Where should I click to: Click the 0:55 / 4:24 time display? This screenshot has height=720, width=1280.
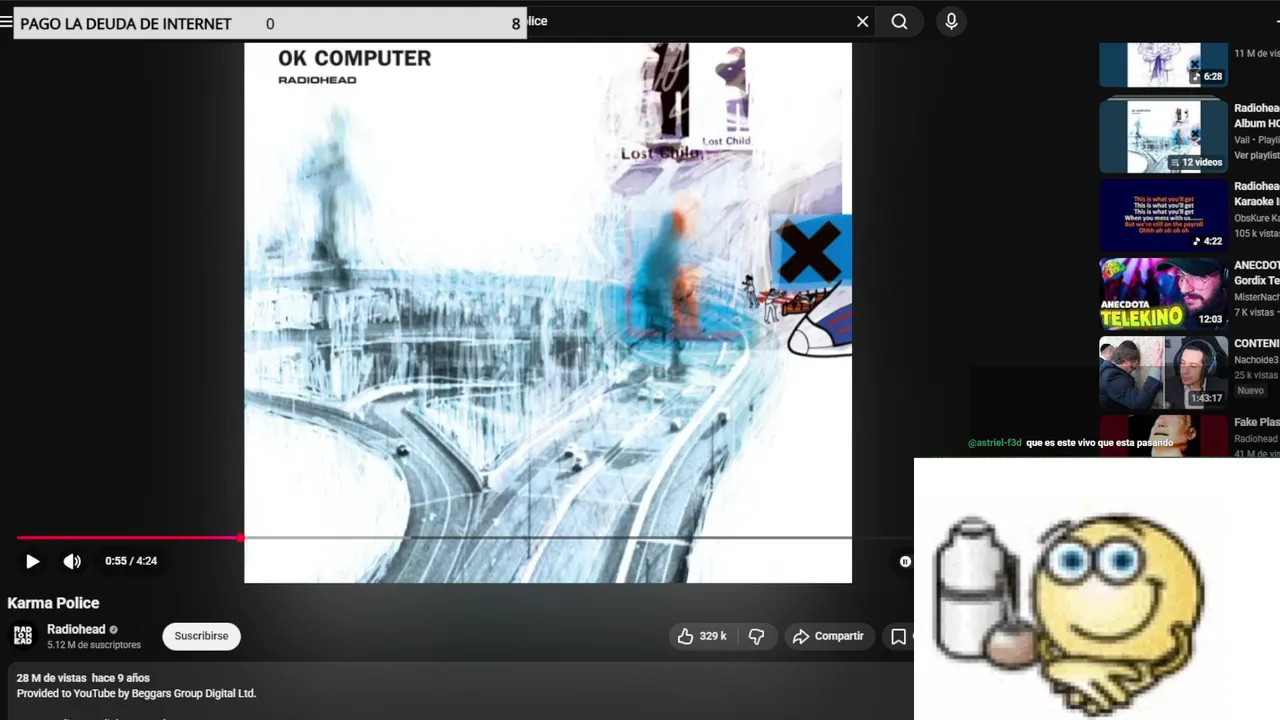pyautogui.click(x=131, y=561)
